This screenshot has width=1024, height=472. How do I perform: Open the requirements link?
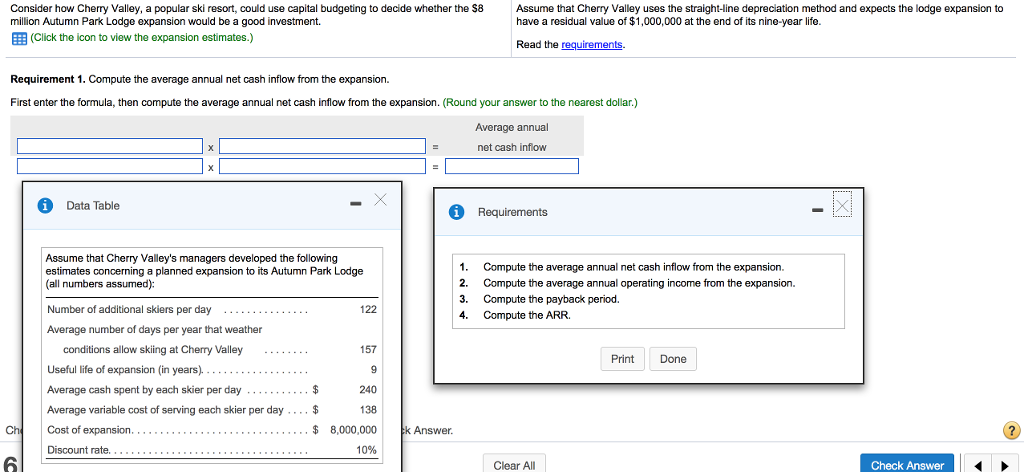pyautogui.click(x=592, y=44)
